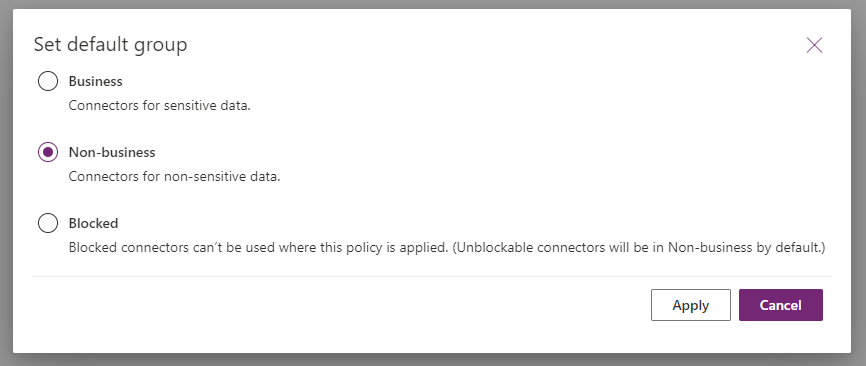Image resolution: width=866 pixels, height=366 pixels.
Task: Choose the Blocked radio button
Action: click(x=48, y=224)
